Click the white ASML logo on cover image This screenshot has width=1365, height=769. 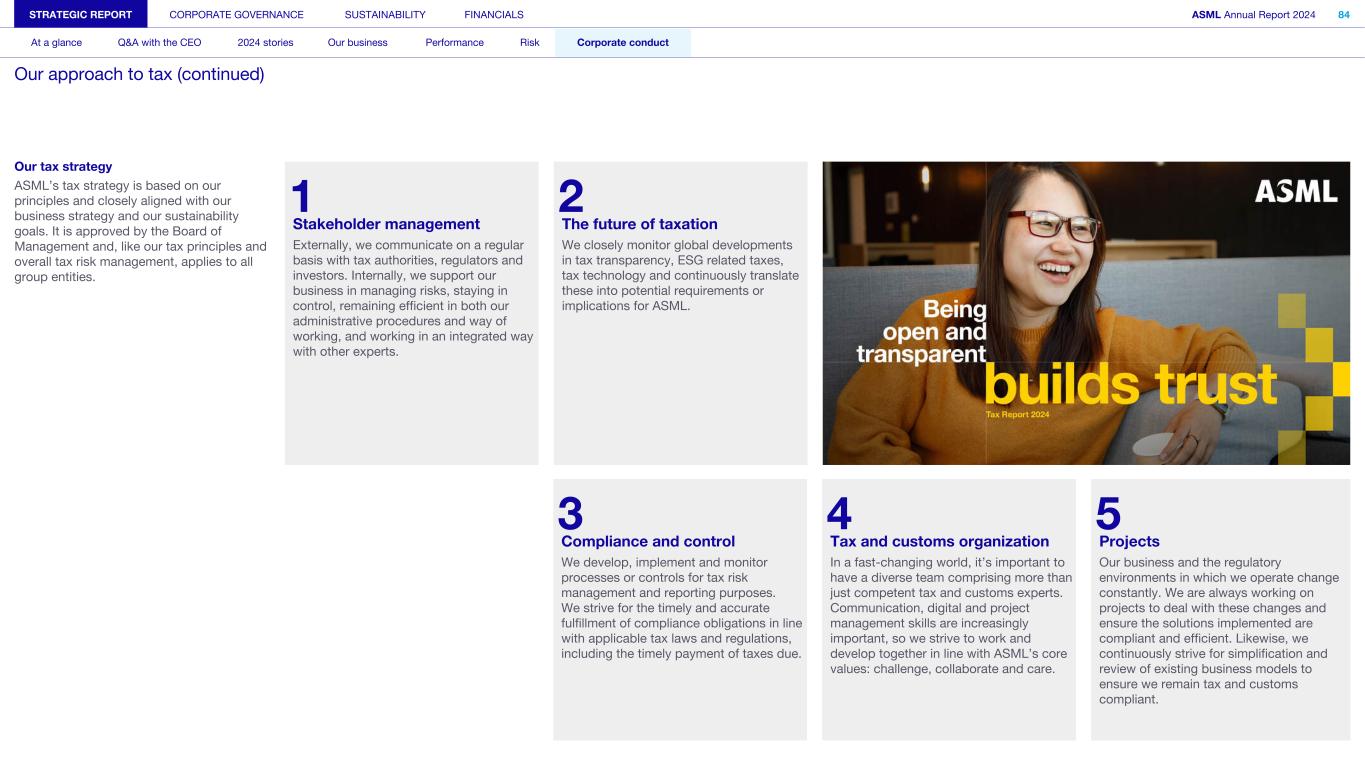(x=1296, y=191)
